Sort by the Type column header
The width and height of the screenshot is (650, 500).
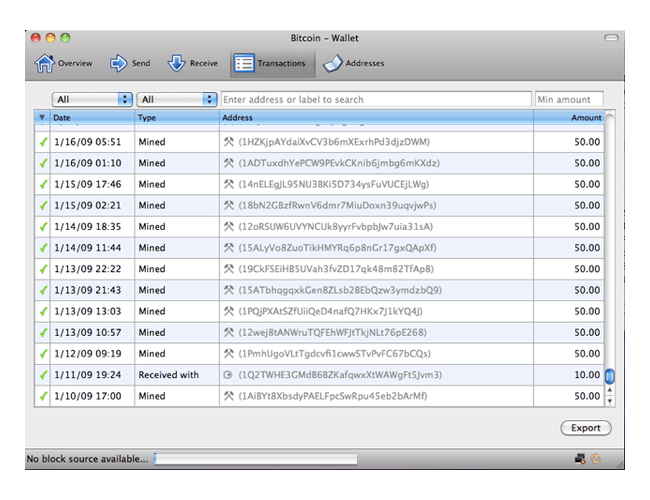point(177,118)
